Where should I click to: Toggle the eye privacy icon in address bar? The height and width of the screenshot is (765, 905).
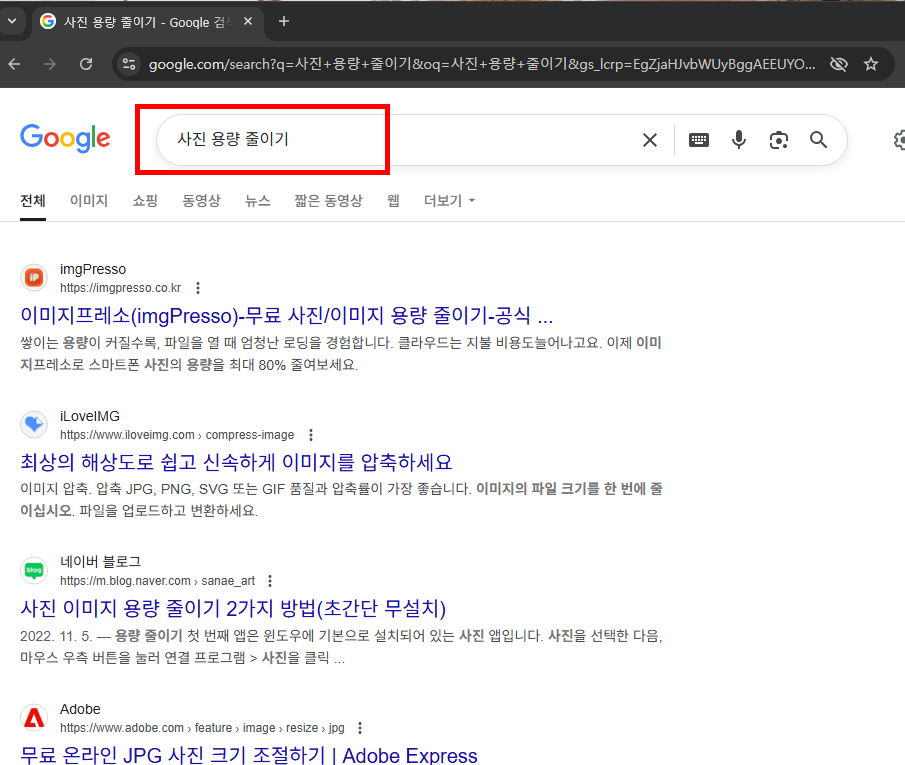pos(839,62)
